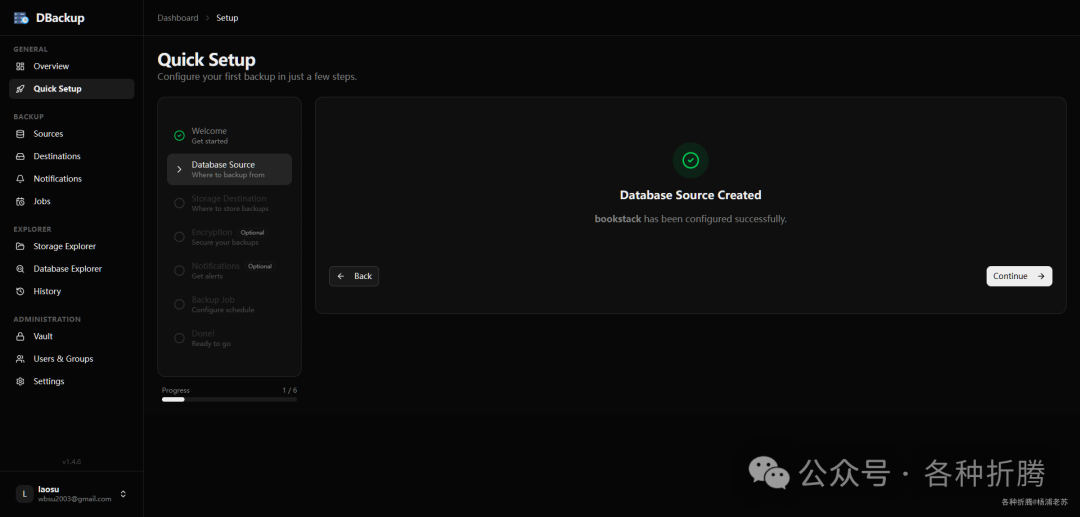Viewport: 1080px width, 517px height.
Task: Click the Overview grid icon
Action: coord(20,66)
